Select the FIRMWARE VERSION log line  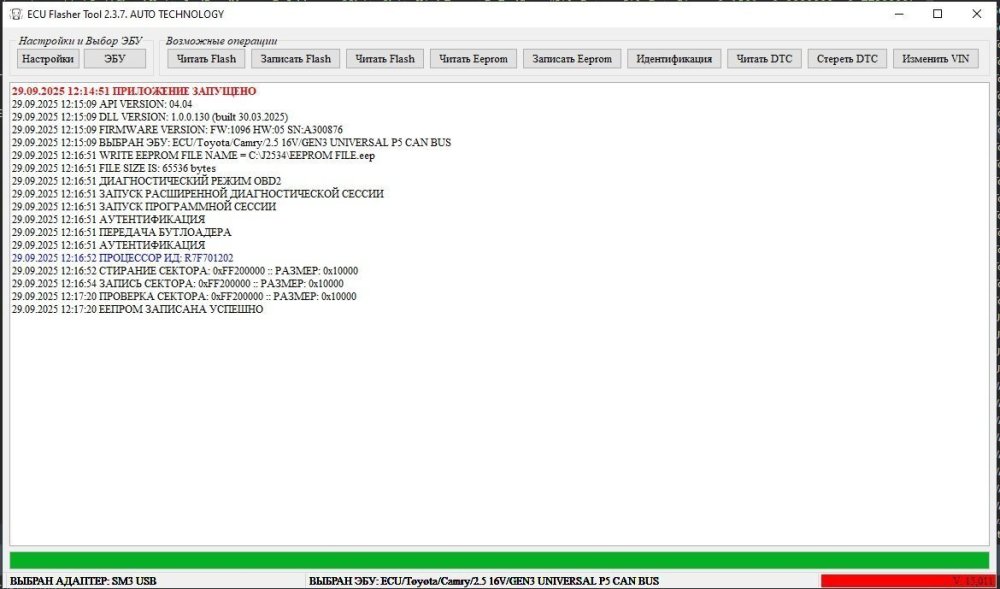177,129
